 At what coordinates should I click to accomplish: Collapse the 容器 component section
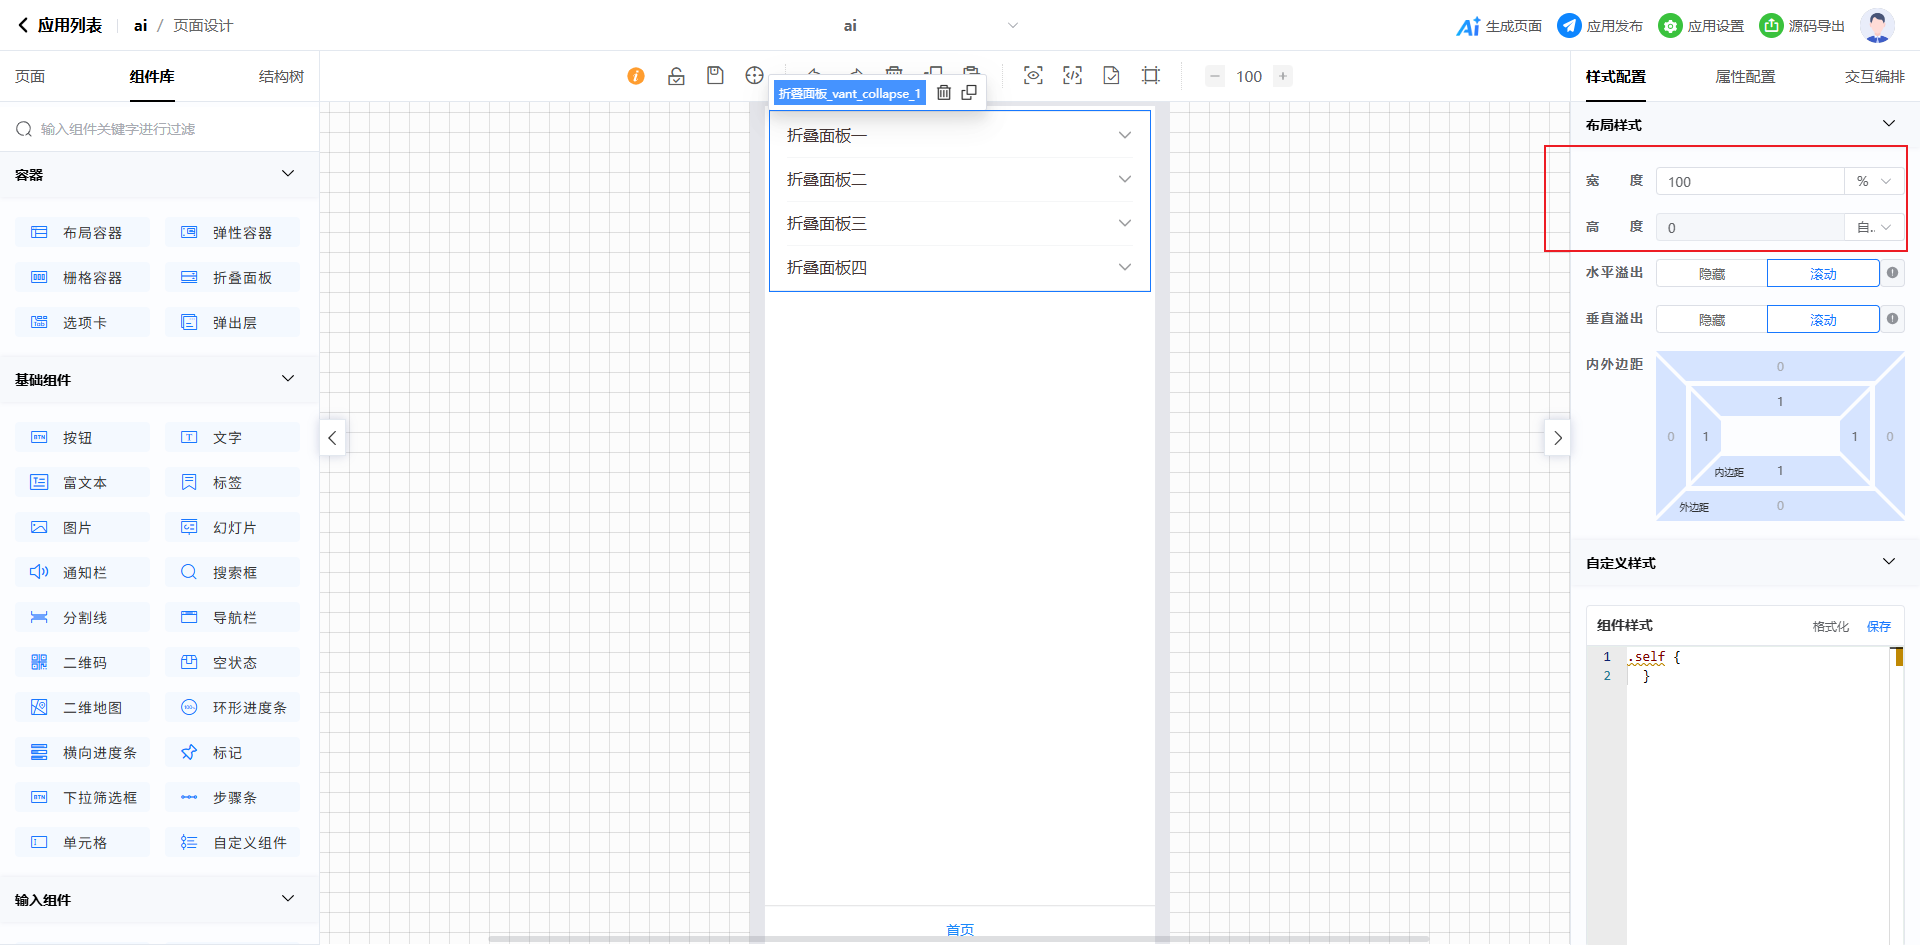point(288,174)
